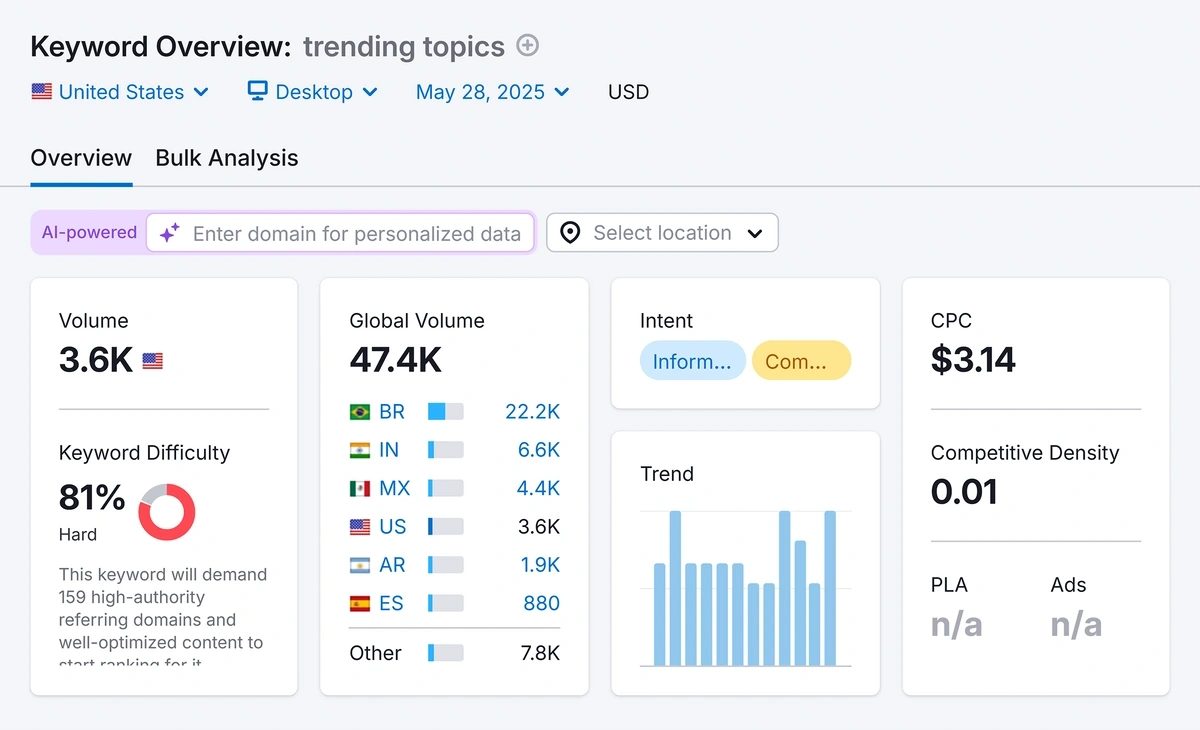This screenshot has height=730, width=1200.
Task: Click the Spain flag in Global Volume
Action: click(x=360, y=603)
